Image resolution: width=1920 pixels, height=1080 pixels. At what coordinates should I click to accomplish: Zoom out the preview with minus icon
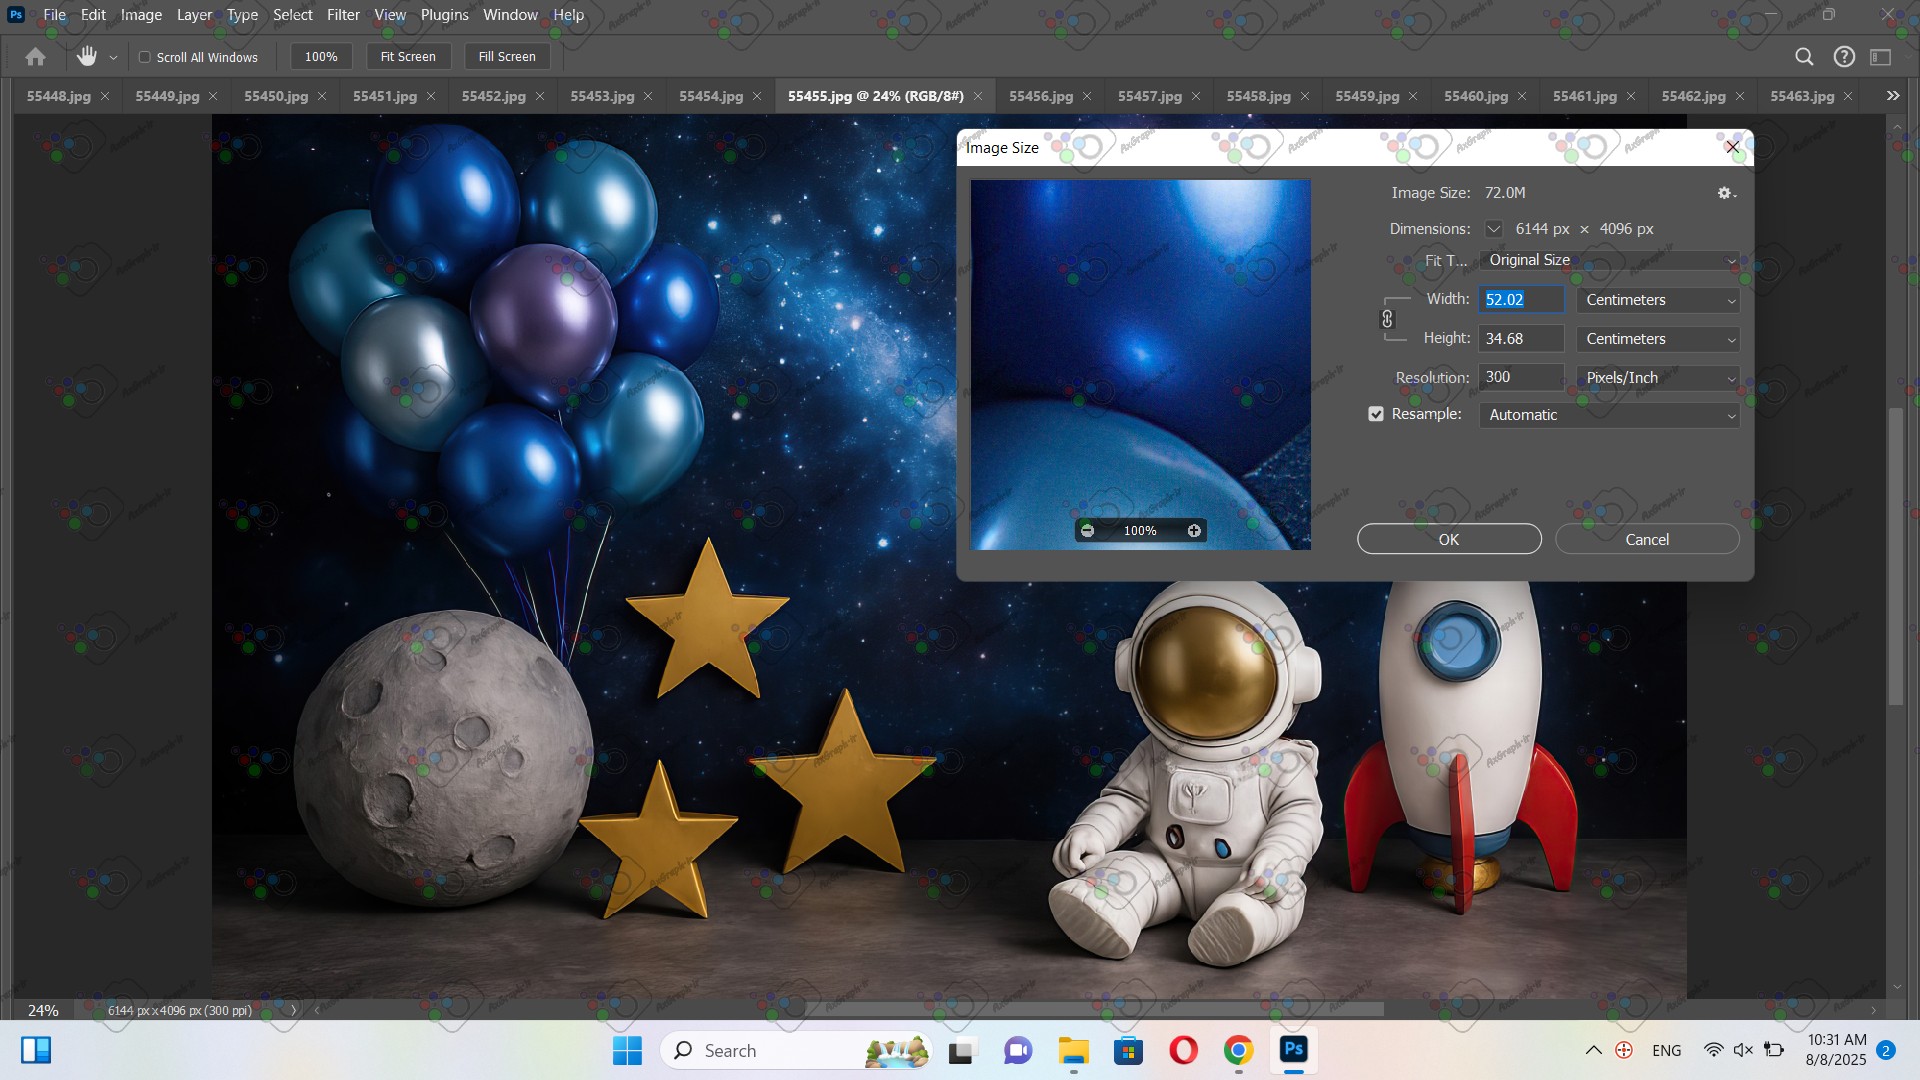click(1088, 531)
